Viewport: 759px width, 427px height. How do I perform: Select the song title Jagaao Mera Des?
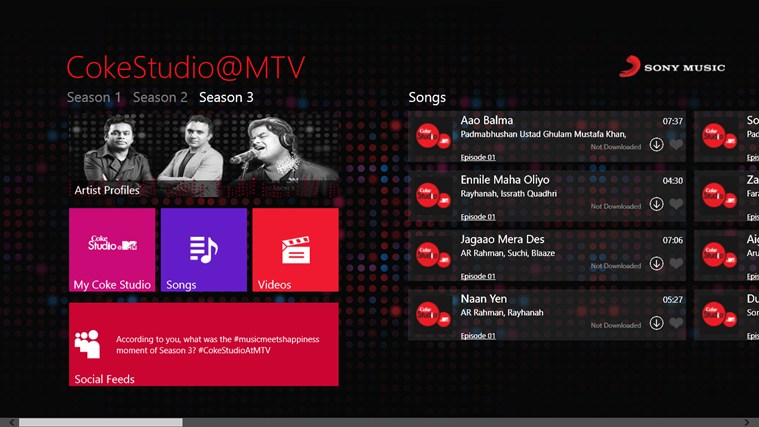click(502, 239)
